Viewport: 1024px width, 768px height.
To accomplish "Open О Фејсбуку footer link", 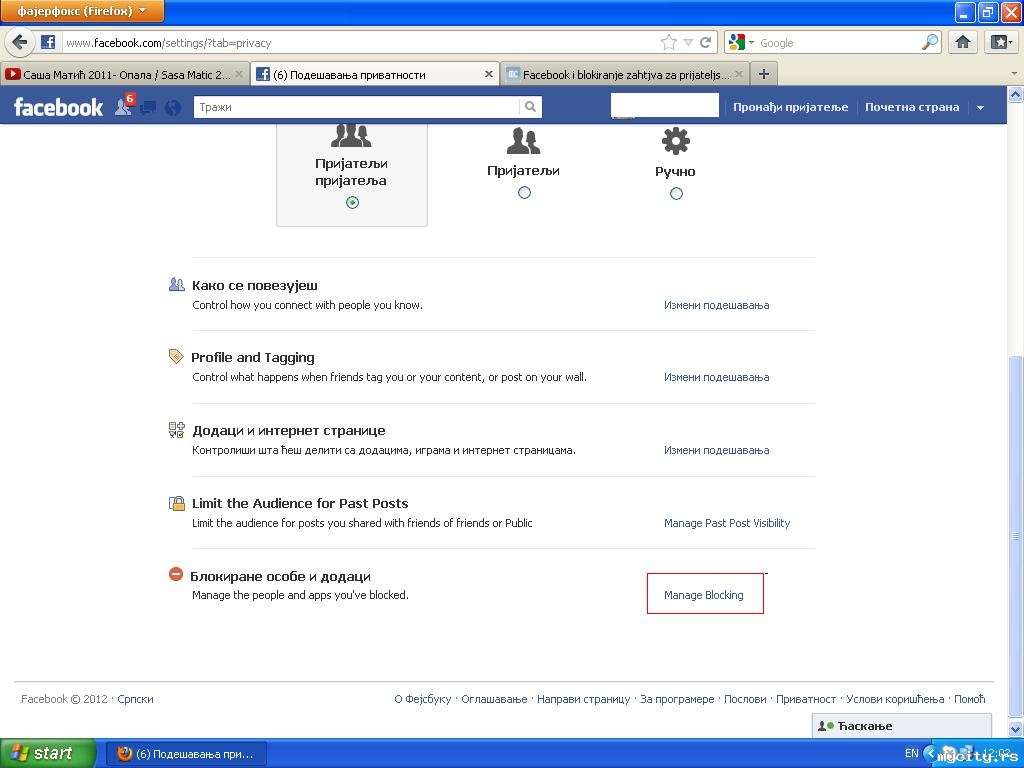I will pos(423,699).
